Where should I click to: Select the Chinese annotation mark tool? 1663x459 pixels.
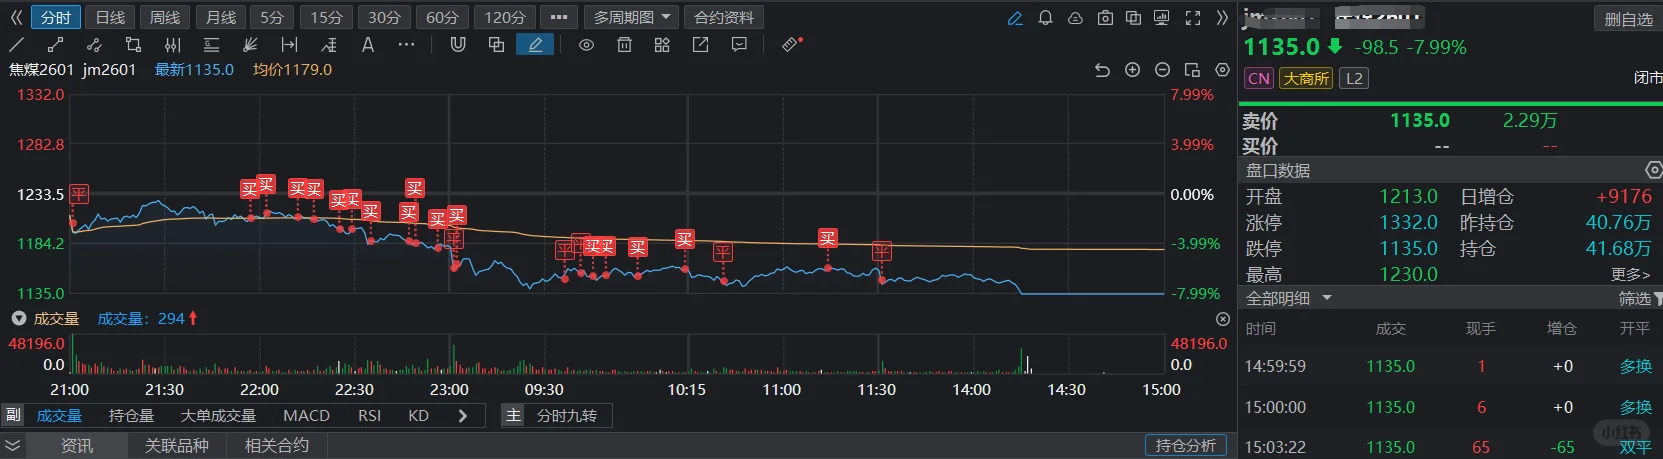tap(328, 45)
